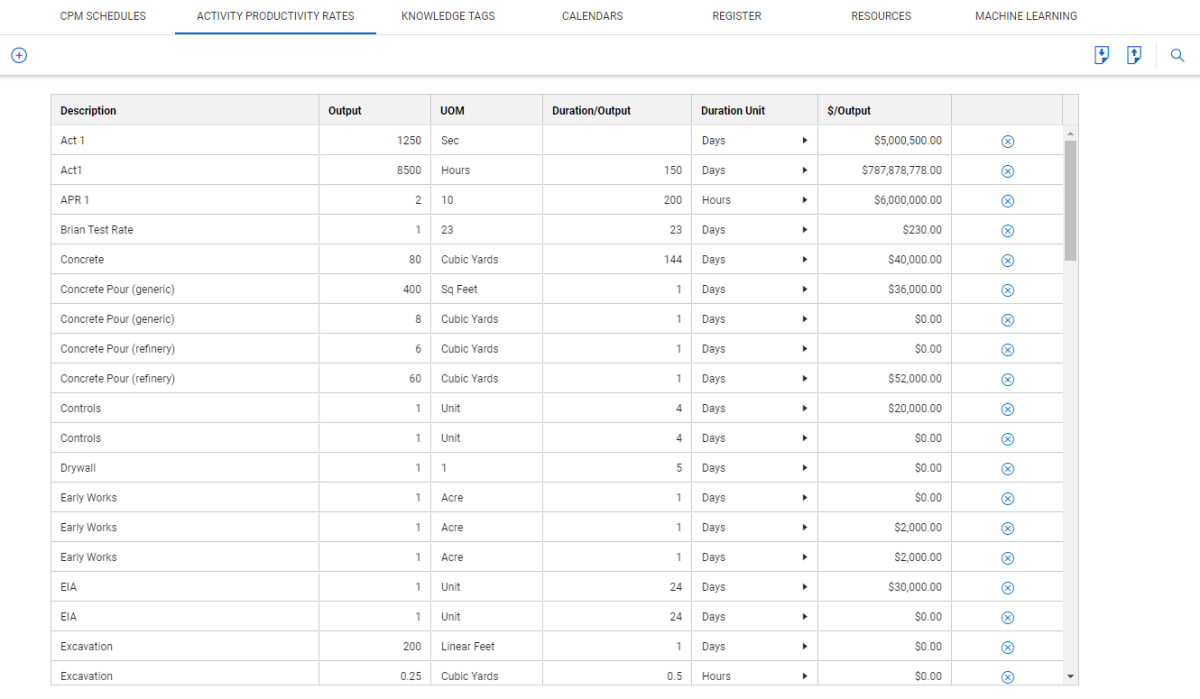Screen dimensions: 1200x699
Task: Delete the Concrete row with 80 output
Action: pyautogui.click(x=1007, y=260)
